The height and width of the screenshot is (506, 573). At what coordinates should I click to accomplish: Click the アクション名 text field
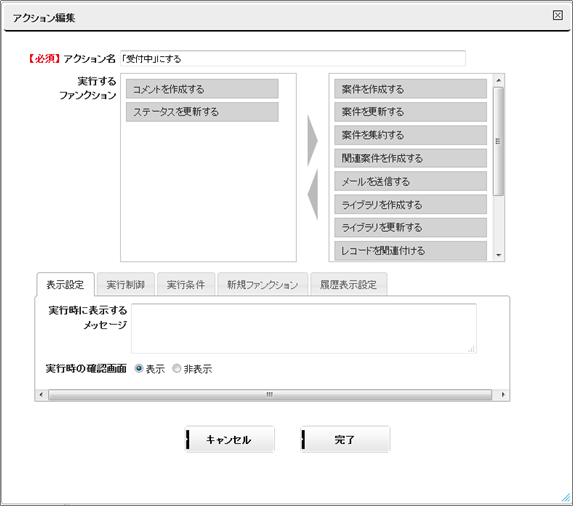tap(293, 58)
